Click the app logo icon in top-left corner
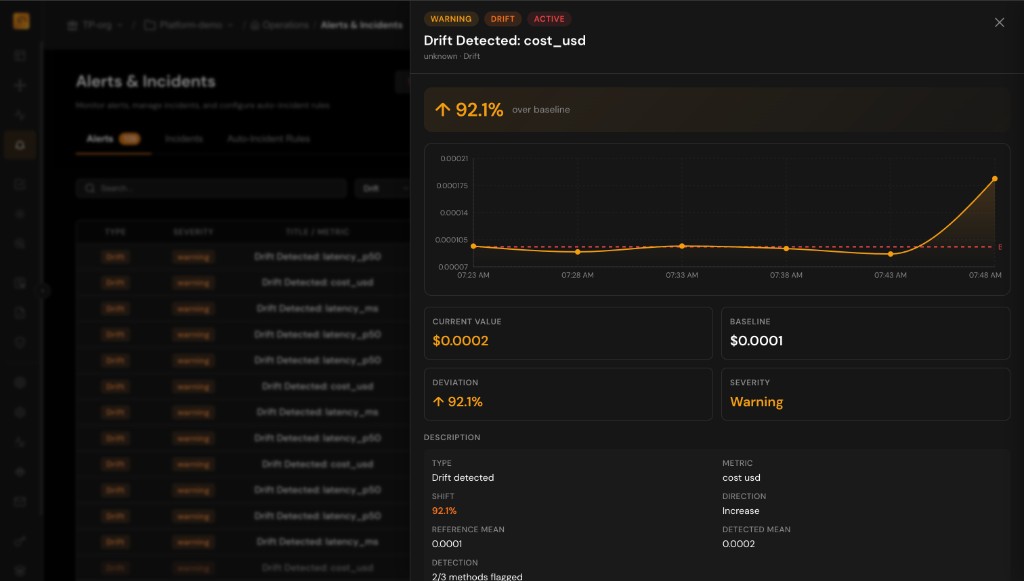This screenshot has width=1024, height=581. click(x=20, y=20)
